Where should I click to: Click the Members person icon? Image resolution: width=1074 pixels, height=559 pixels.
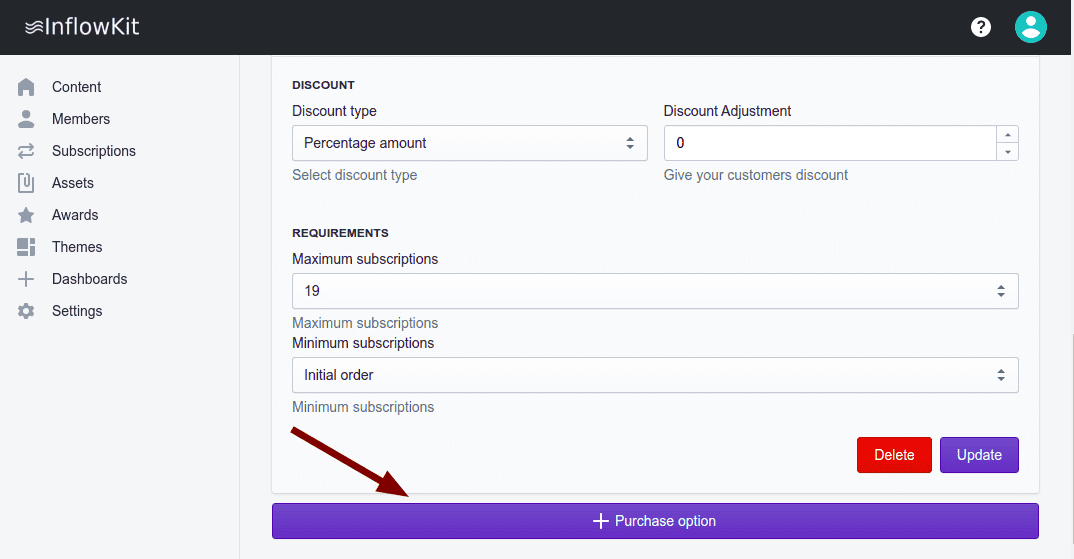click(x=27, y=119)
